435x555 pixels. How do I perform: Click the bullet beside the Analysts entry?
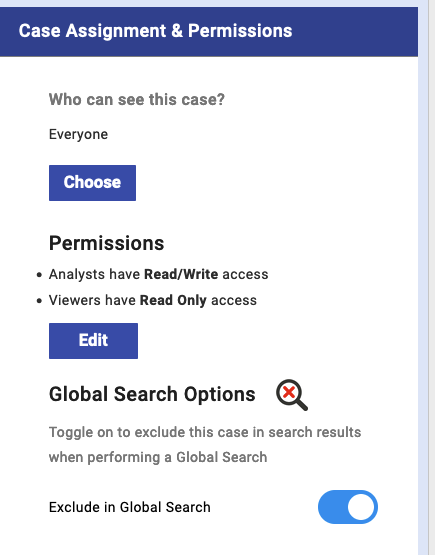tap(39, 275)
